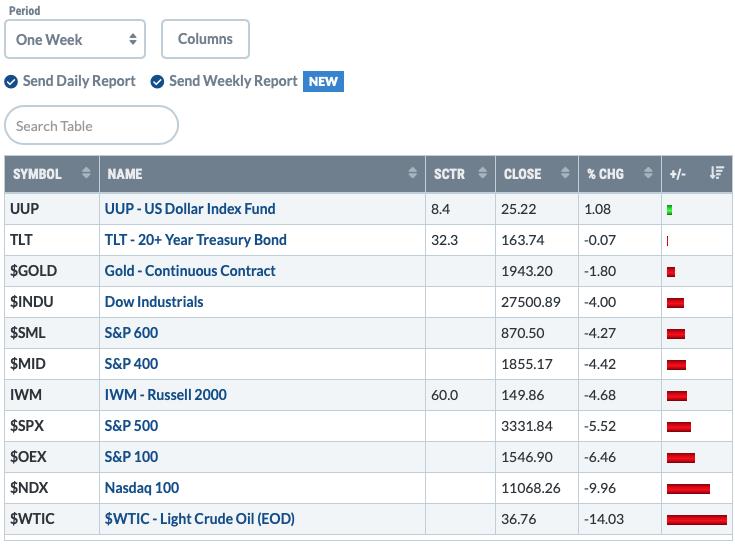Open the Dow Industrials link
Image resolution: width=735 pixels, height=544 pixels.
[x=154, y=302]
